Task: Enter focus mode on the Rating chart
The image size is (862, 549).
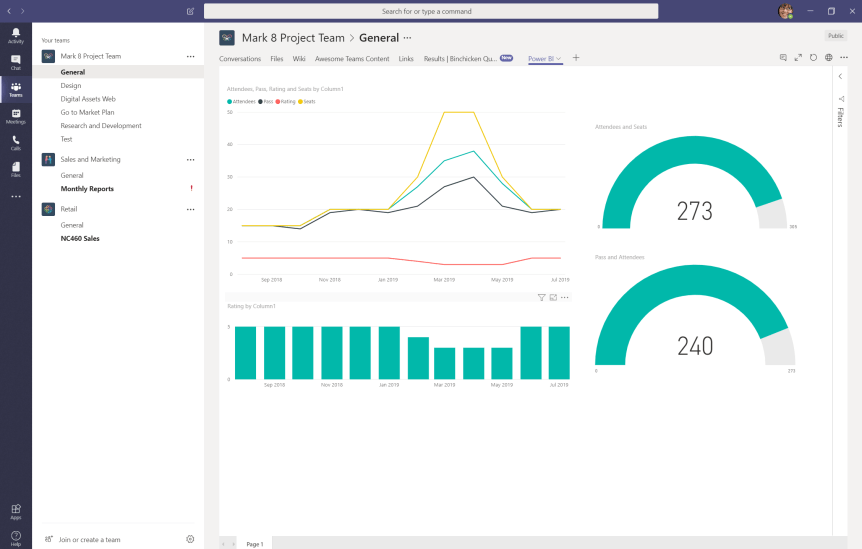Action: pyautogui.click(x=553, y=297)
